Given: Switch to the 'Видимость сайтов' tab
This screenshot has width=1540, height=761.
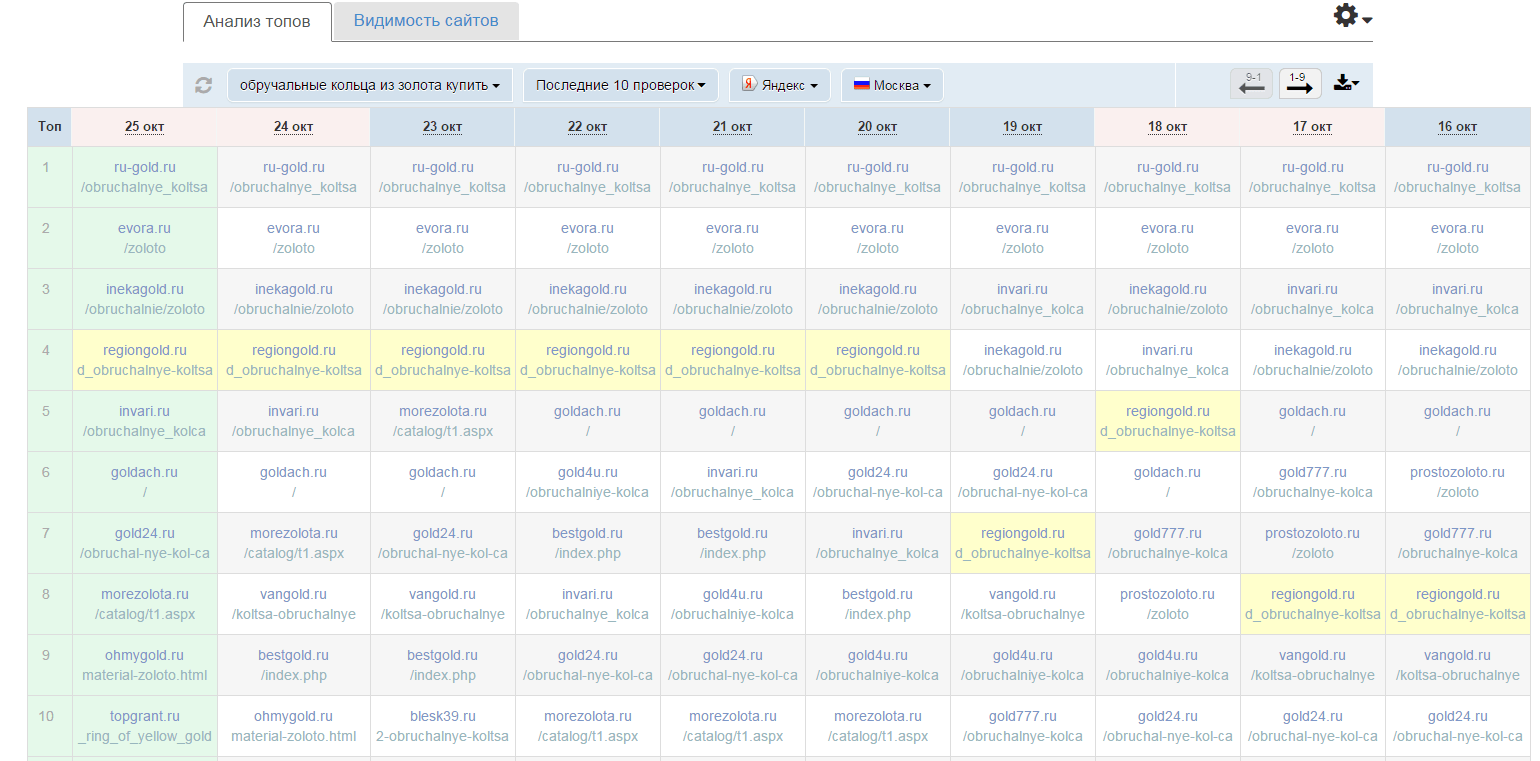Looking at the screenshot, I should [425, 21].
